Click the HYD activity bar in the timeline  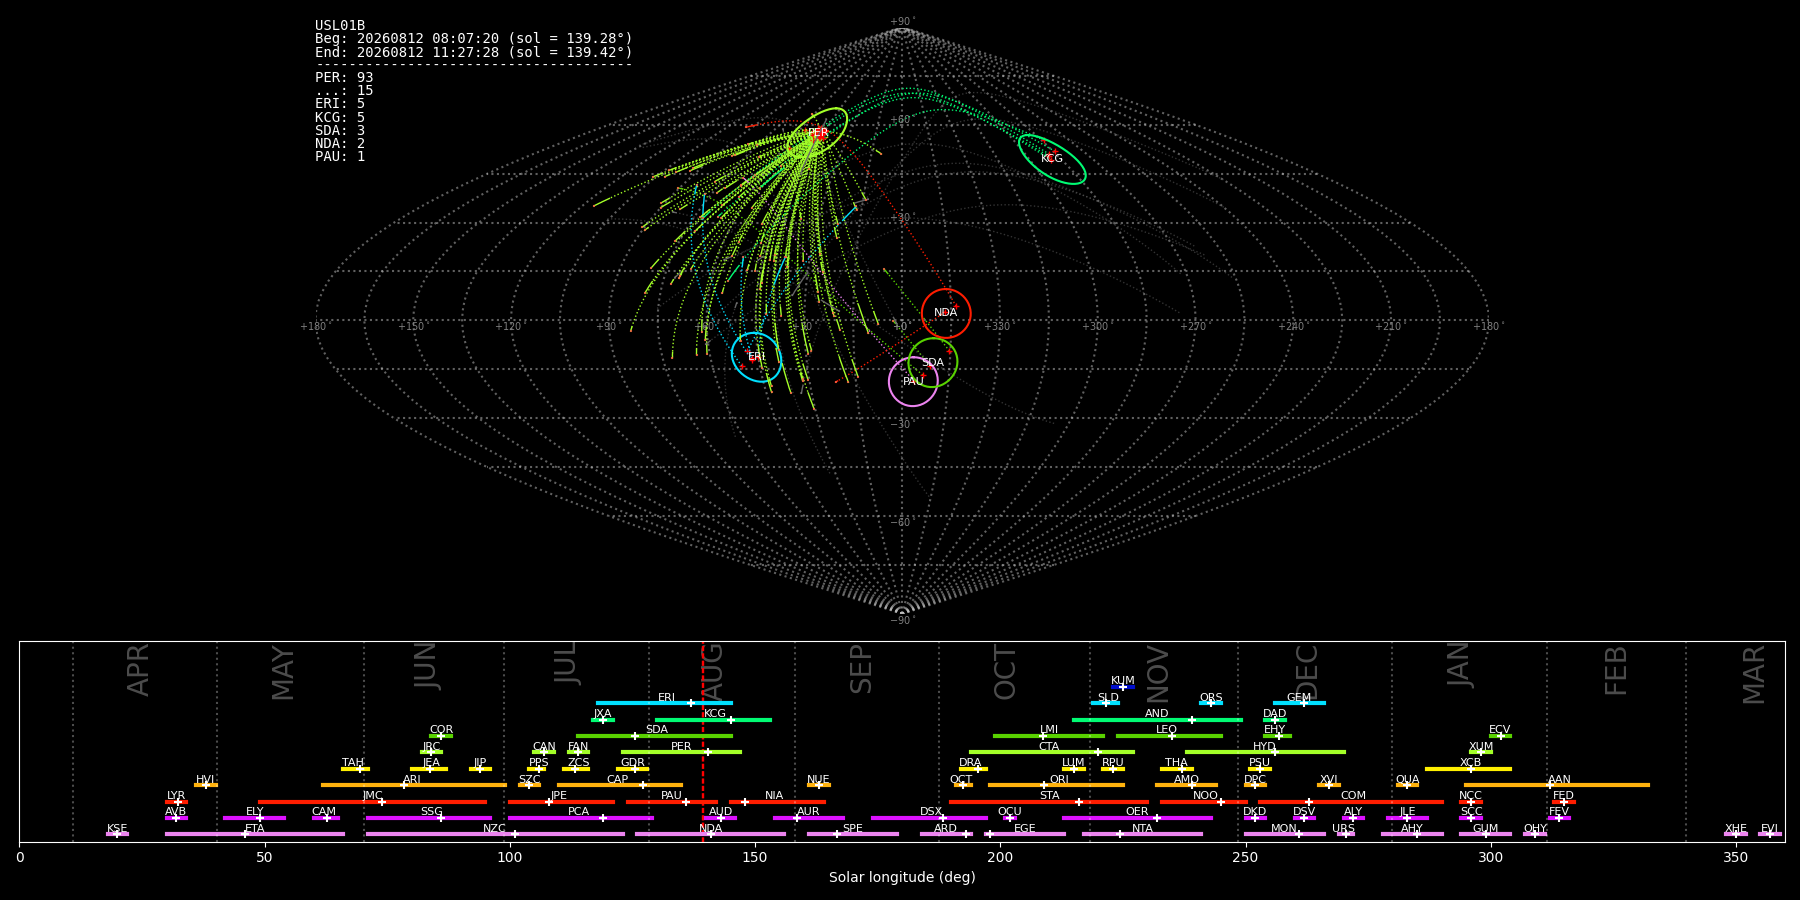1265,752
